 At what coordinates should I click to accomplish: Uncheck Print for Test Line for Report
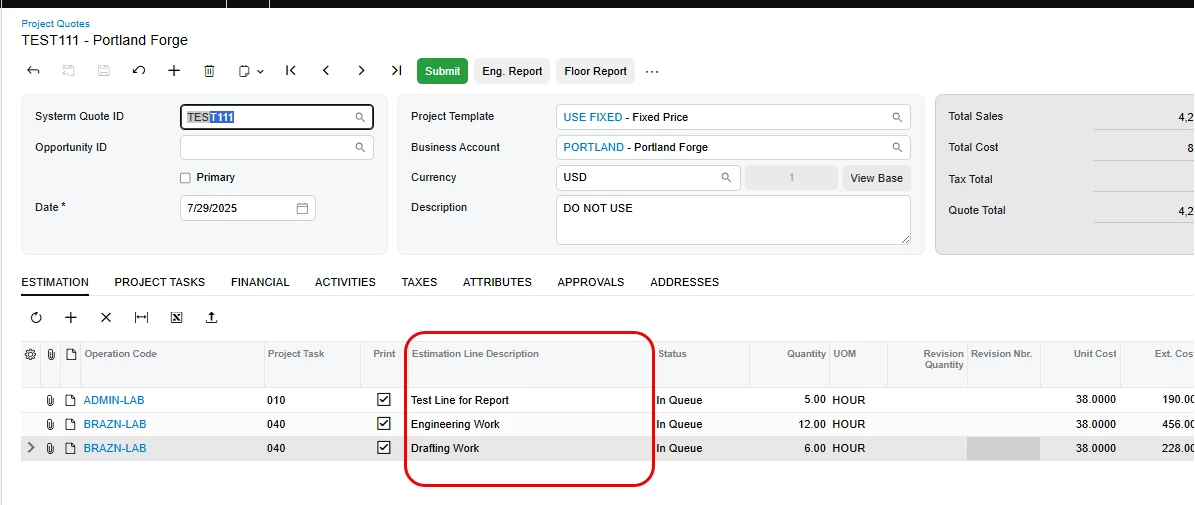pyautogui.click(x=384, y=399)
